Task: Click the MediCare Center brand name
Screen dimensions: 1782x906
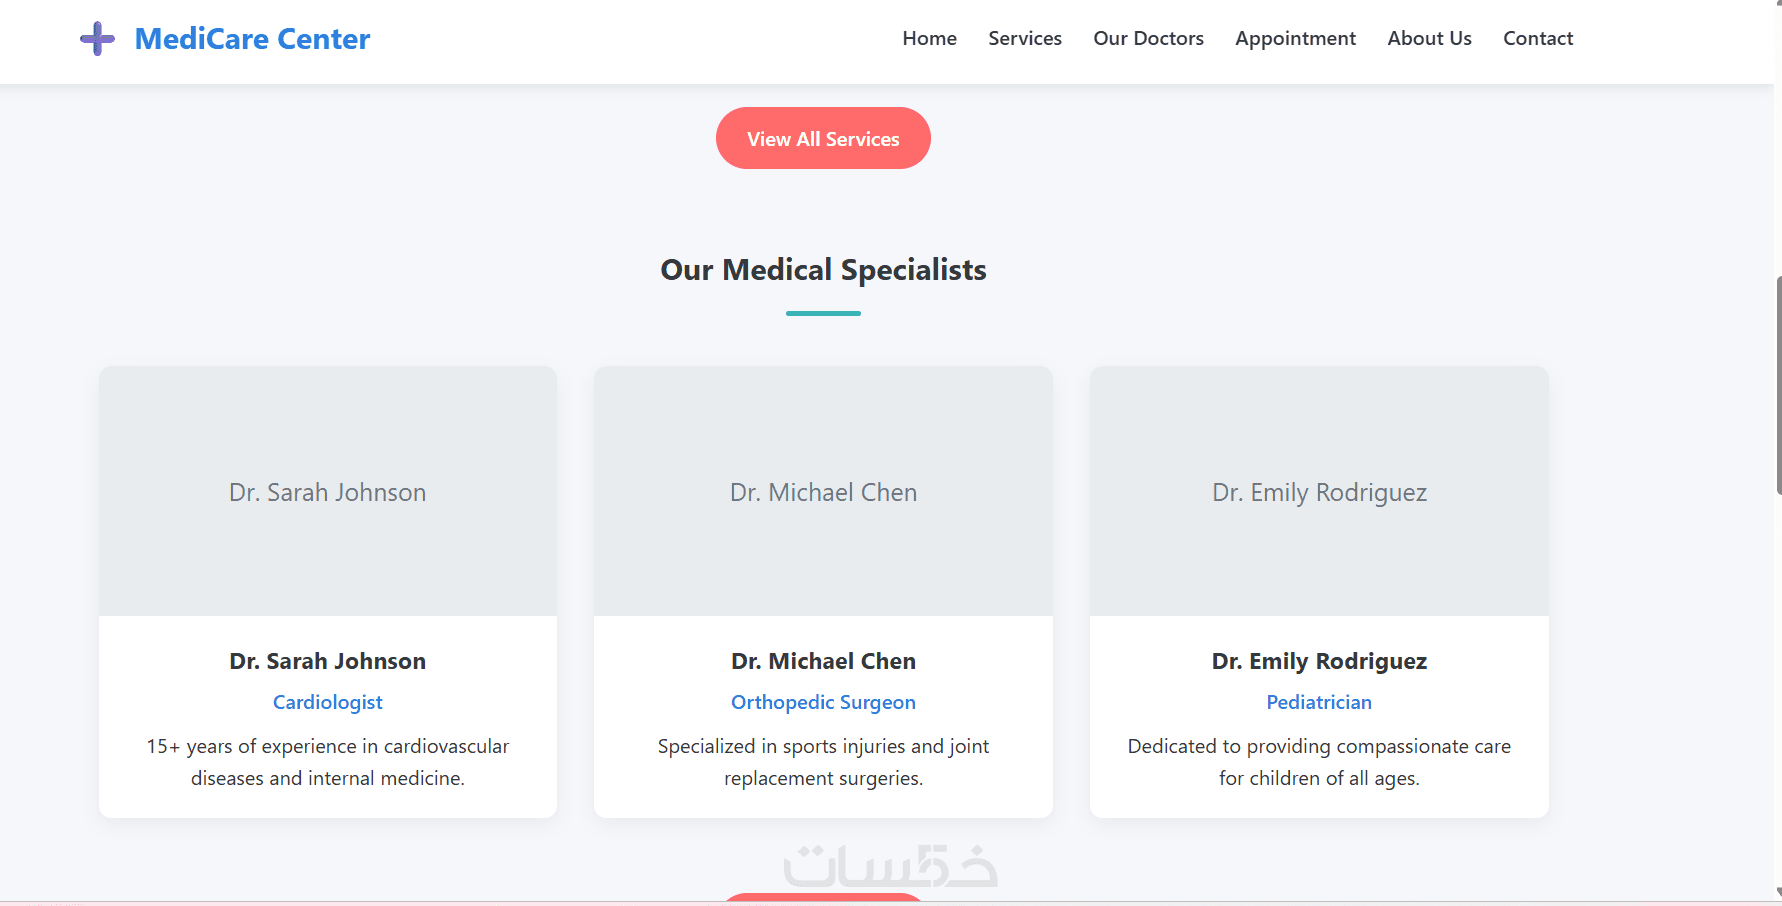Action: click(x=252, y=39)
